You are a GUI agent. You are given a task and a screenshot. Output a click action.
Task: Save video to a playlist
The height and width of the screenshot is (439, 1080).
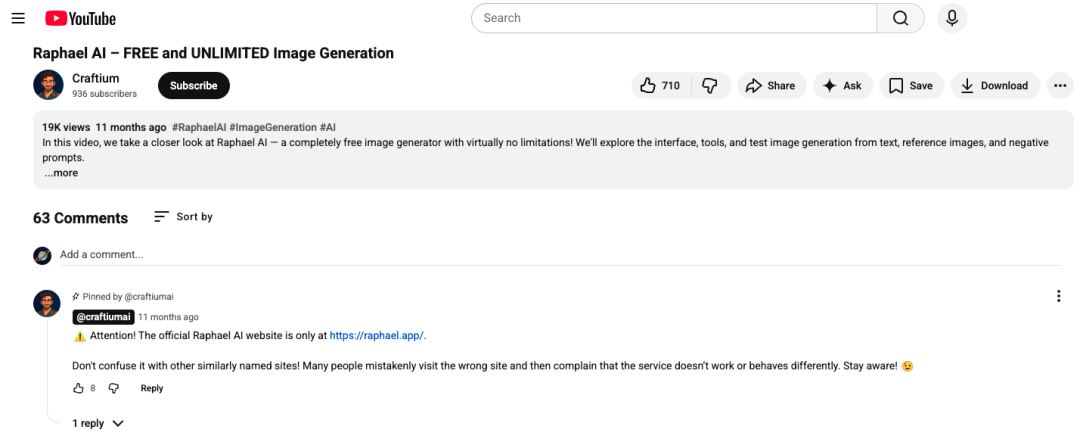[911, 86]
